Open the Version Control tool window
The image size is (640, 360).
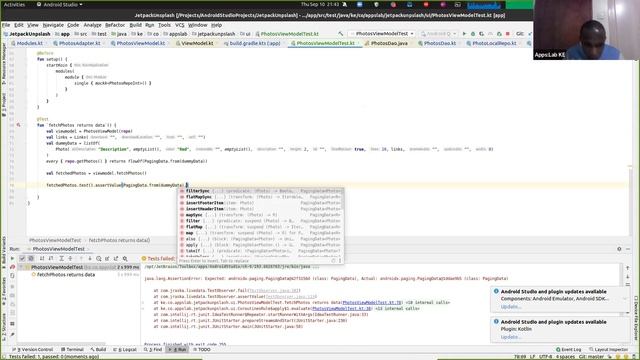click(32, 349)
